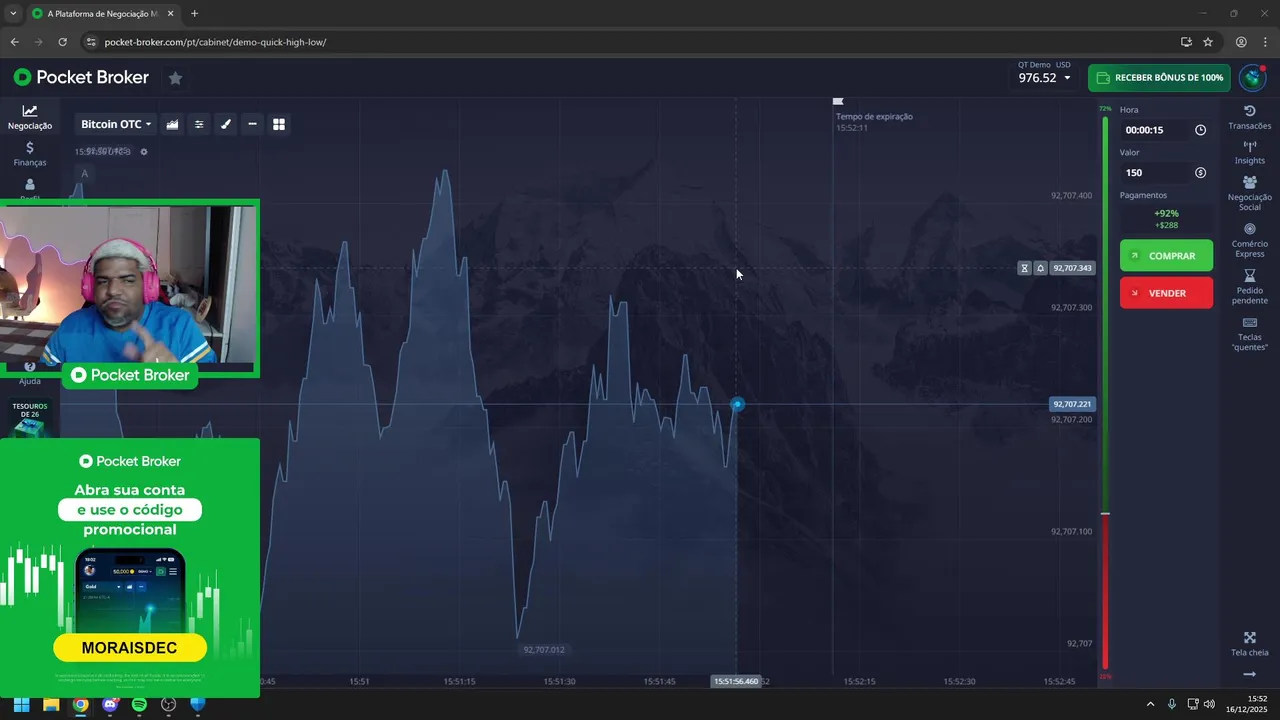Click the clock icon in Hora field
The width and height of the screenshot is (1280, 720).
tap(1200, 130)
